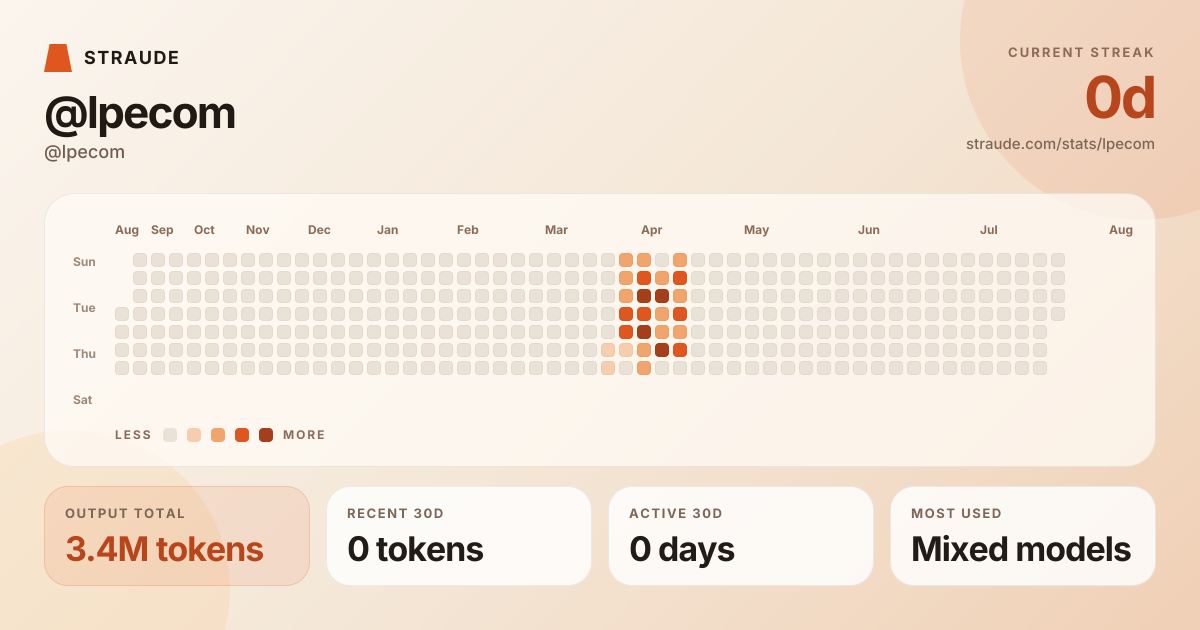1200x630 pixels.
Task: Click the medium orange legend swatch
Action: (x=218, y=435)
